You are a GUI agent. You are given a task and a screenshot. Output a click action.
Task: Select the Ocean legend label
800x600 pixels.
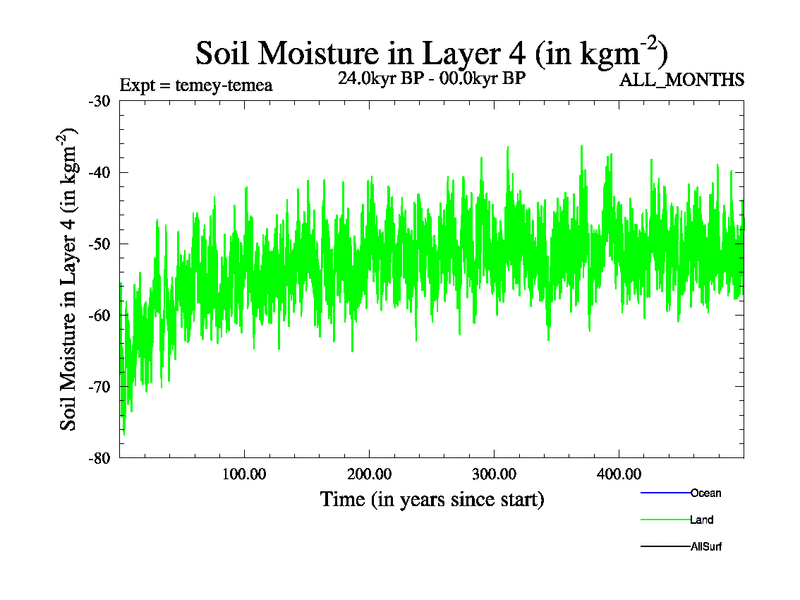pos(705,493)
